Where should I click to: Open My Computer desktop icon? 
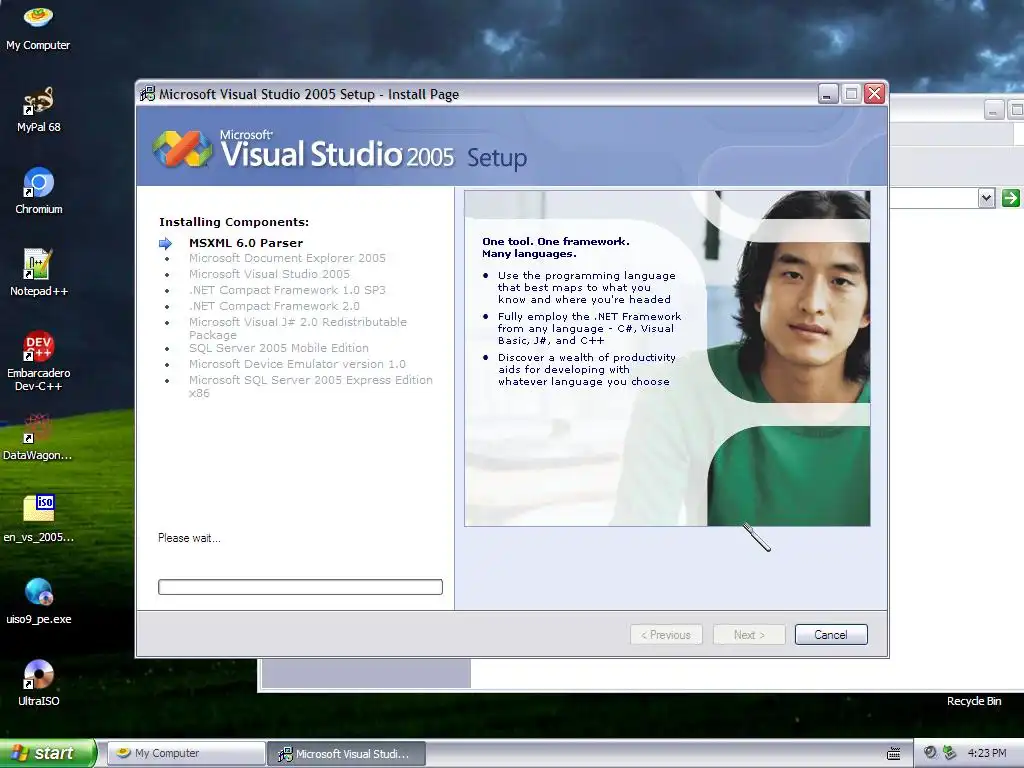click(x=38, y=27)
